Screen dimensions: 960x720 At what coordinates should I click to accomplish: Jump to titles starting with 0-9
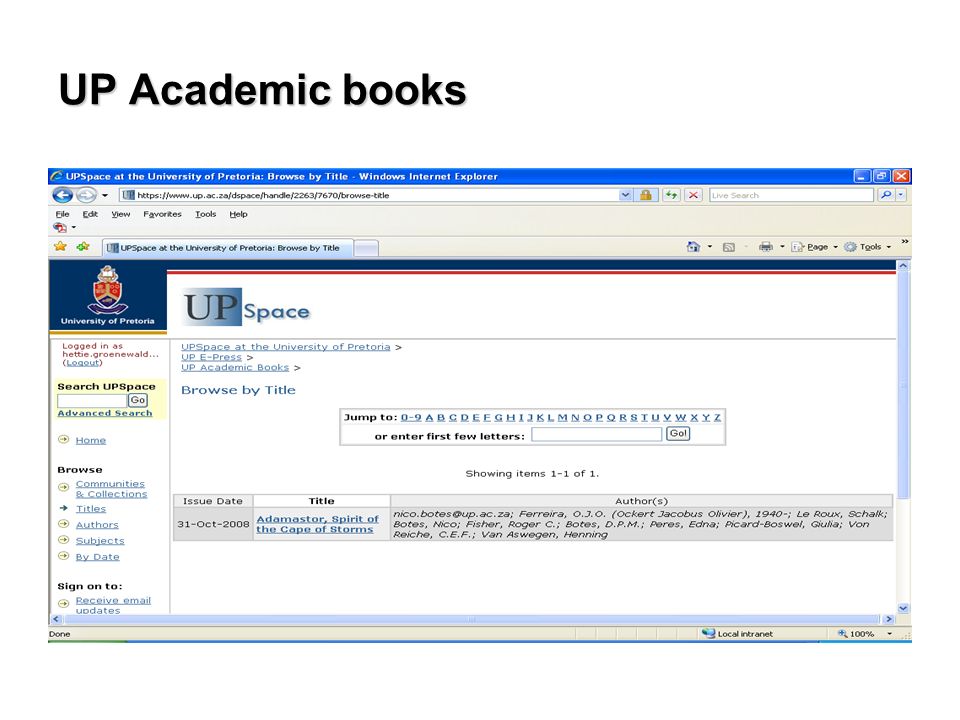(x=411, y=418)
